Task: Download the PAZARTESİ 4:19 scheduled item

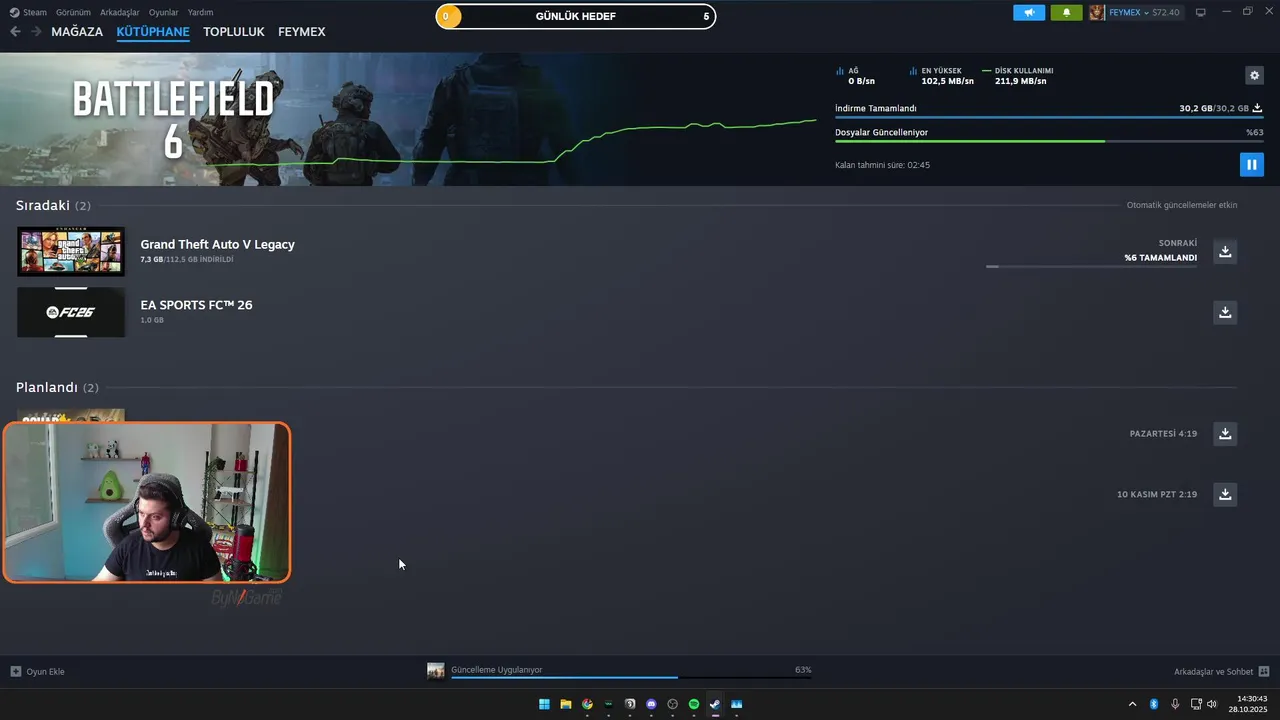Action: [x=1225, y=433]
